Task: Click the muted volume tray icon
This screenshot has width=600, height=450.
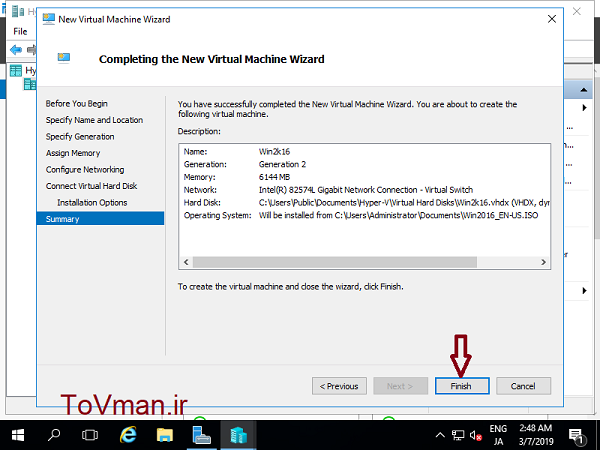Action: [476, 435]
